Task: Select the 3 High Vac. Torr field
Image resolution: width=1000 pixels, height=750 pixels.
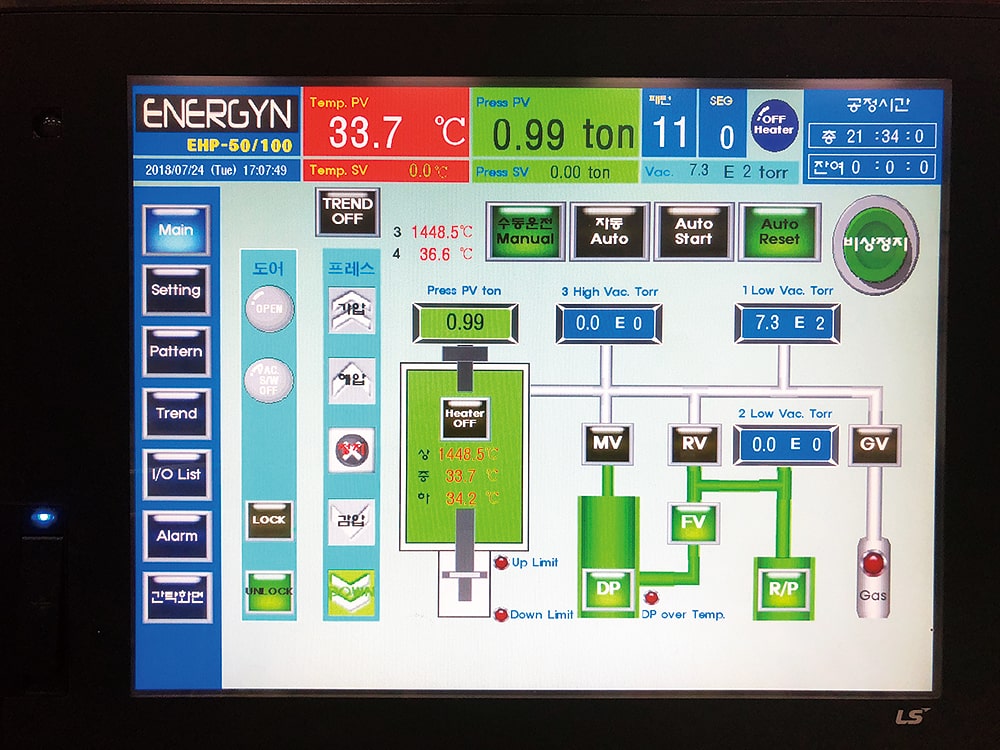Action: coord(609,324)
